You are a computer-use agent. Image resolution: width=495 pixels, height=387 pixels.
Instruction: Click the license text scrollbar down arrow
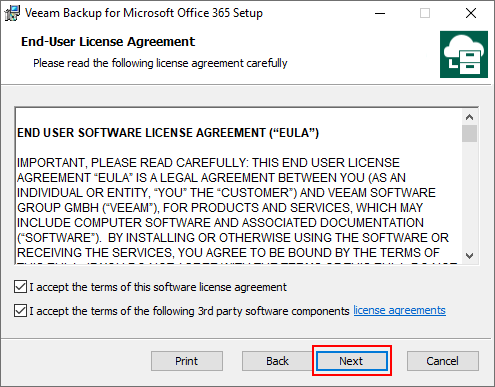pyautogui.click(x=470, y=256)
